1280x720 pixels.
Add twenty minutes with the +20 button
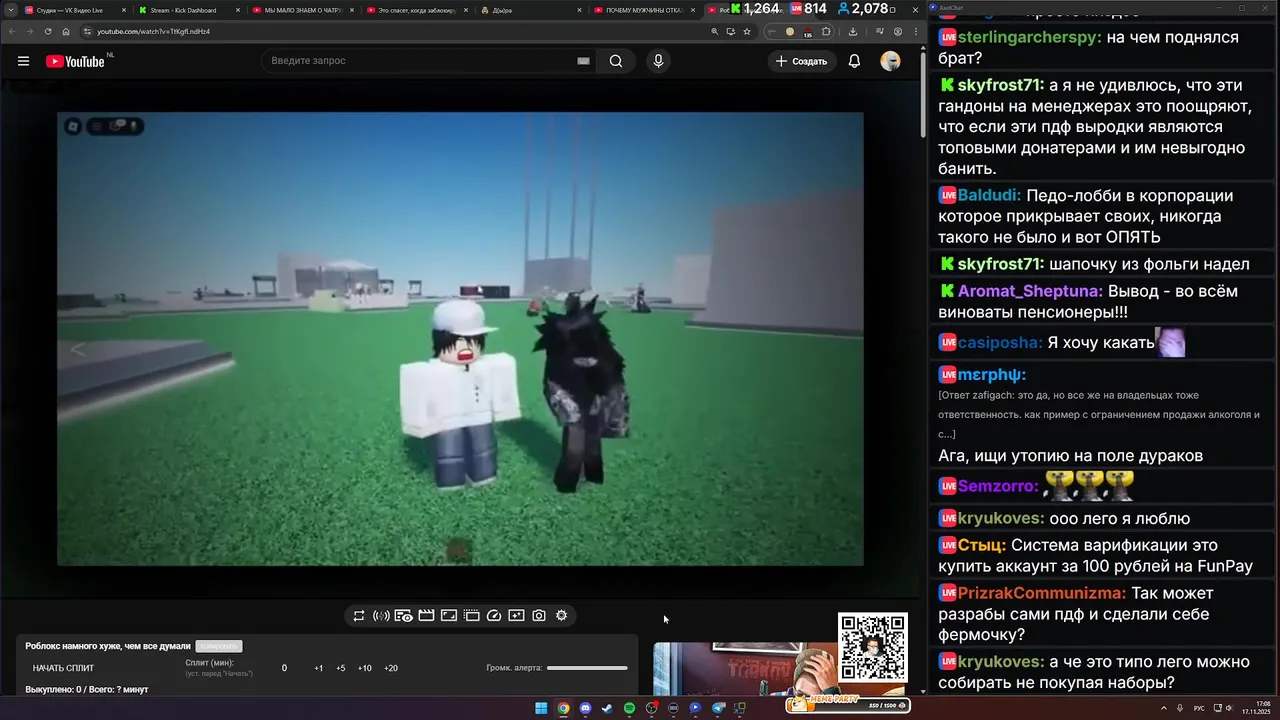point(391,668)
